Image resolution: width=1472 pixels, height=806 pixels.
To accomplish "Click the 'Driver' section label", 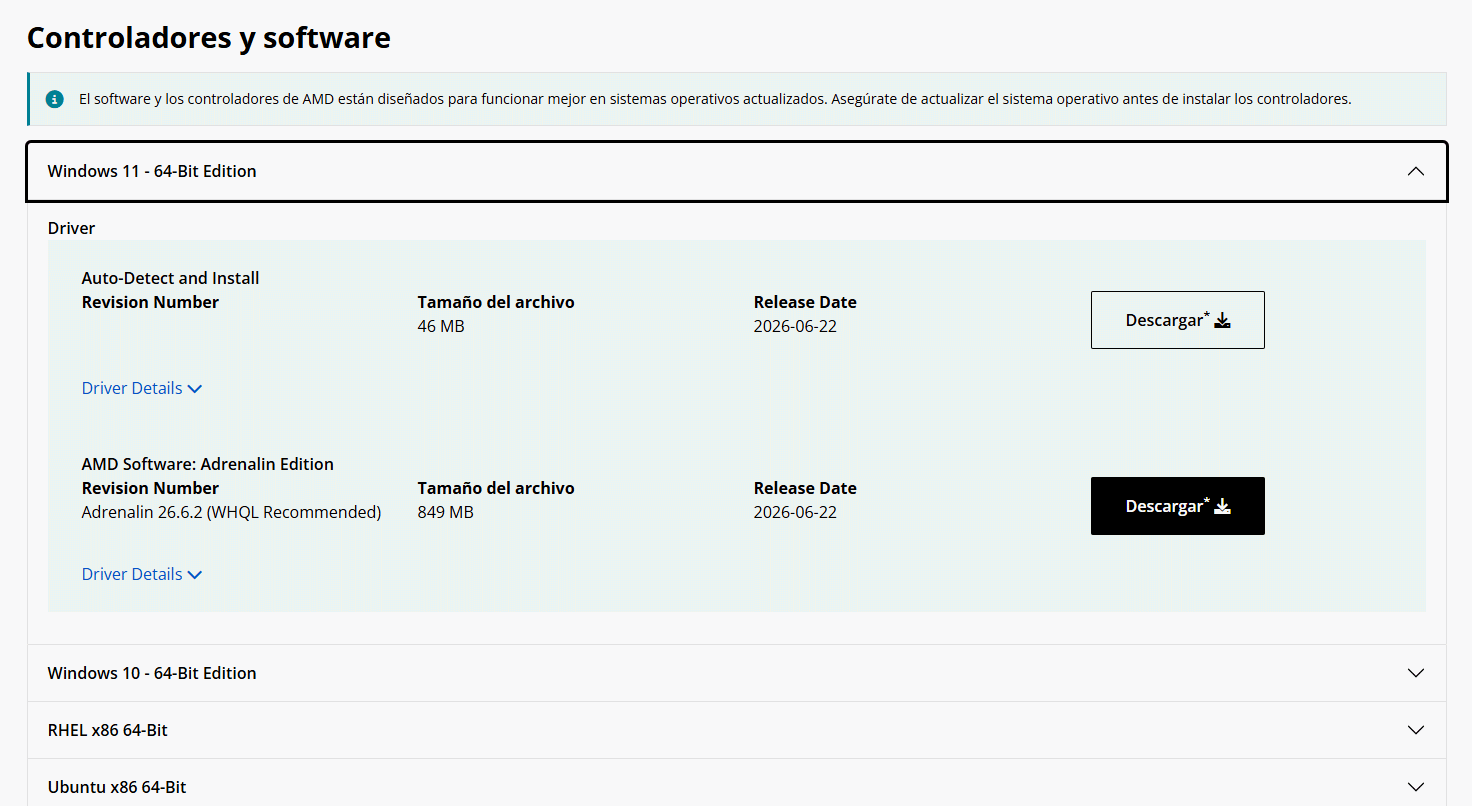I will (x=72, y=228).
